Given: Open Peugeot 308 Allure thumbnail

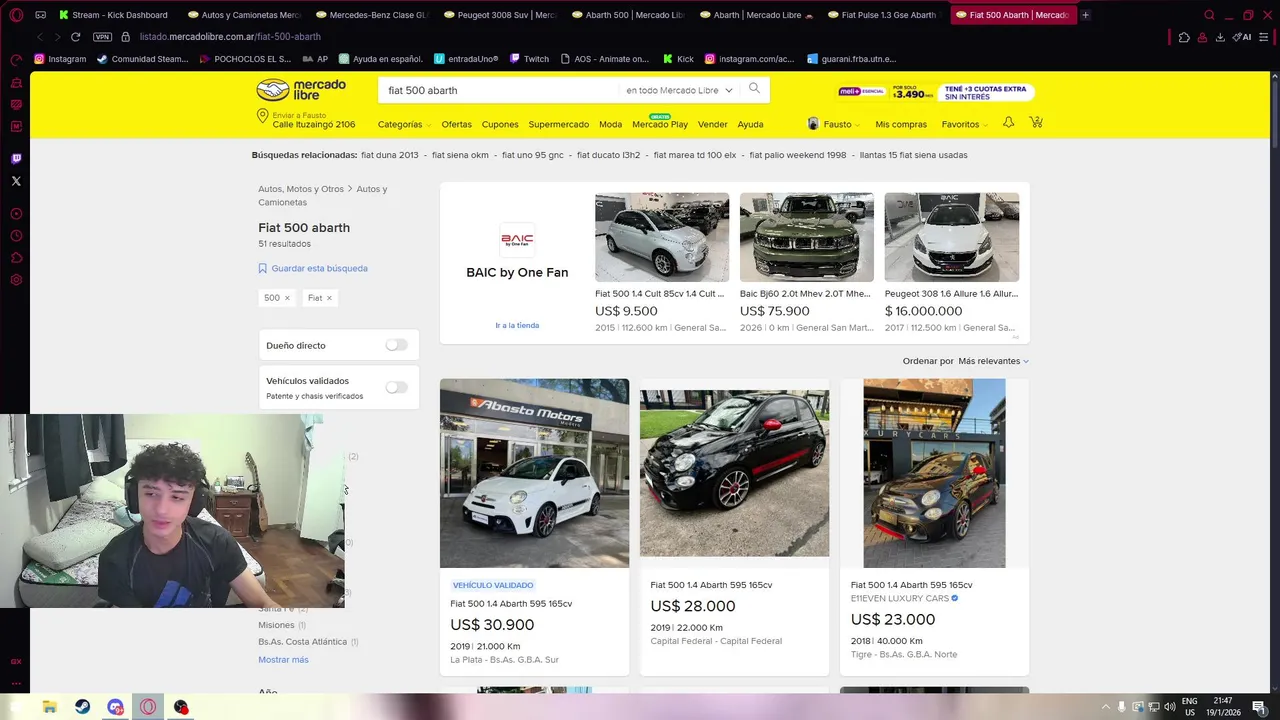Looking at the screenshot, I should (x=952, y=237).
